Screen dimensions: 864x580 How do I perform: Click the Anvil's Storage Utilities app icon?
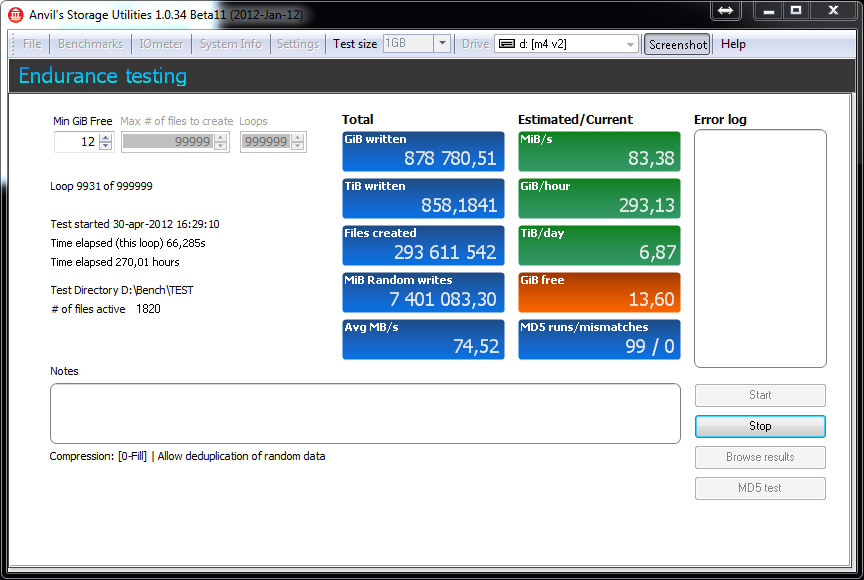pos(15,15)
